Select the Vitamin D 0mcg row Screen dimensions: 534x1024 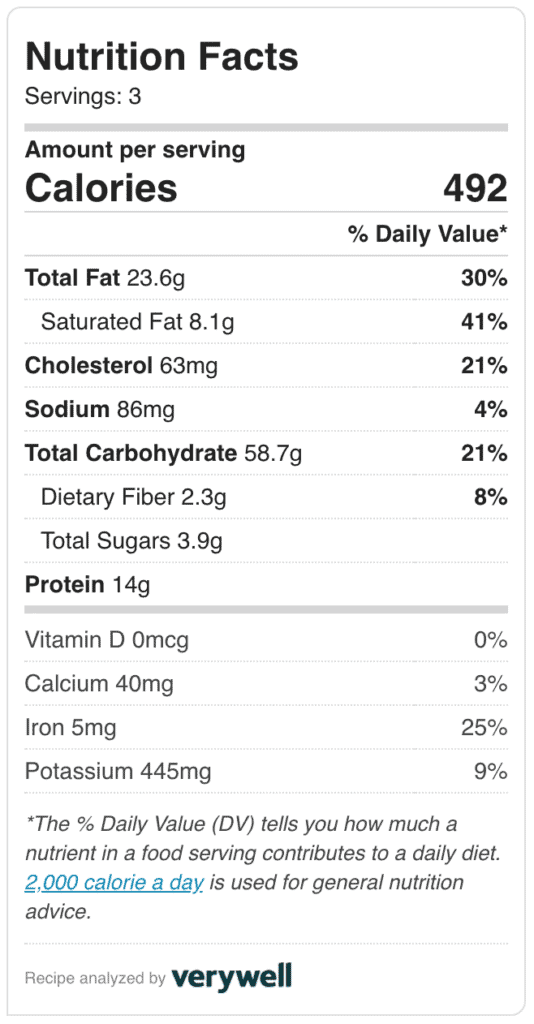coord(266,639)
